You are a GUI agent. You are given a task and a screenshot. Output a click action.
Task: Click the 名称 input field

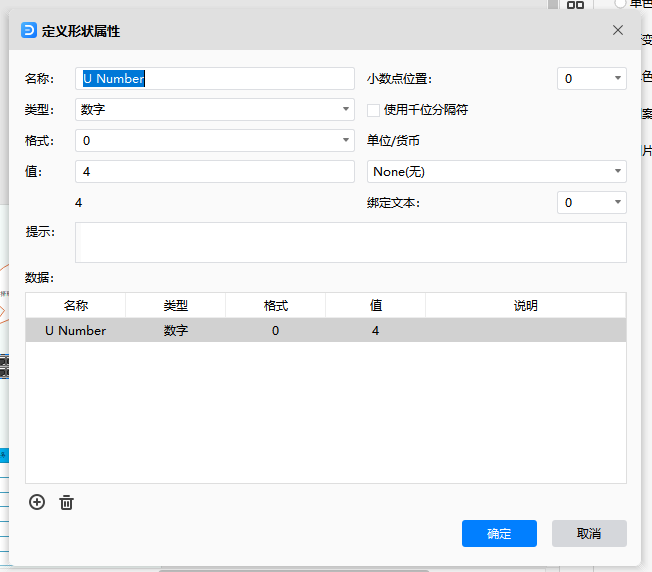tap(215, 79)
